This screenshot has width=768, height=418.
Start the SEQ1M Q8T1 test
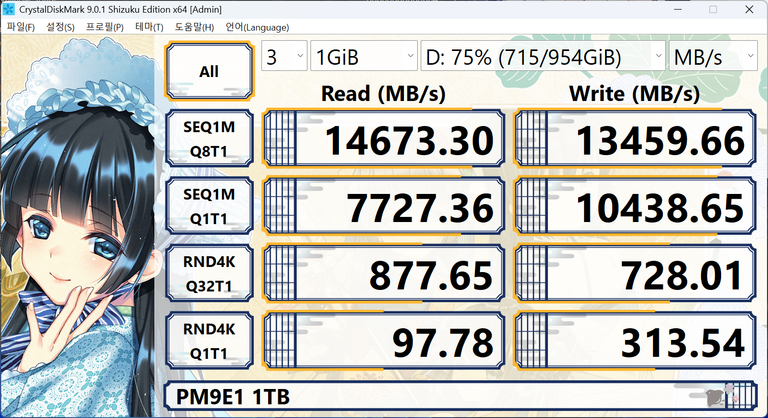[209, 139]
